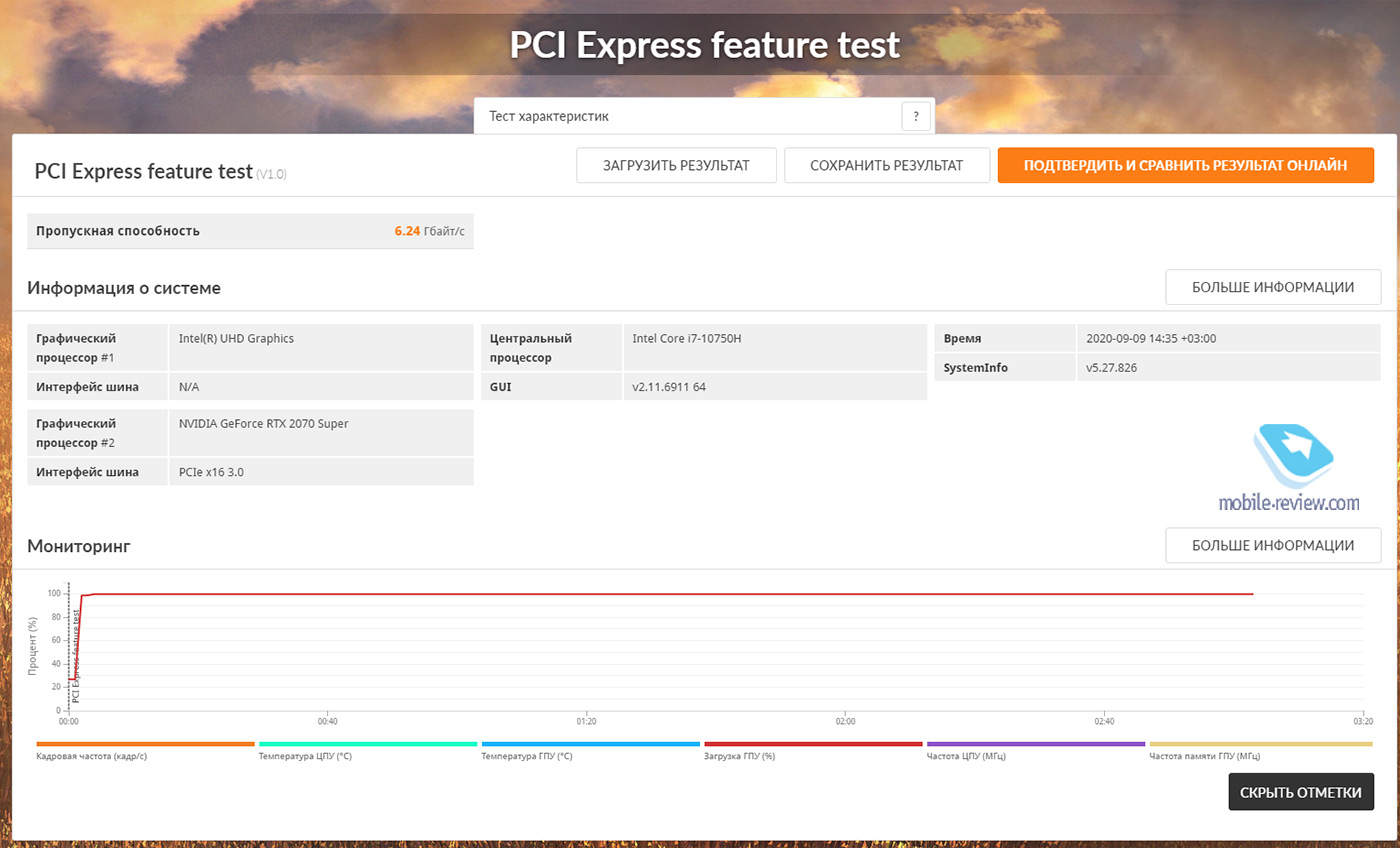
Task: Click GUI version v2.11.6911 64
Action: [669, 387]
